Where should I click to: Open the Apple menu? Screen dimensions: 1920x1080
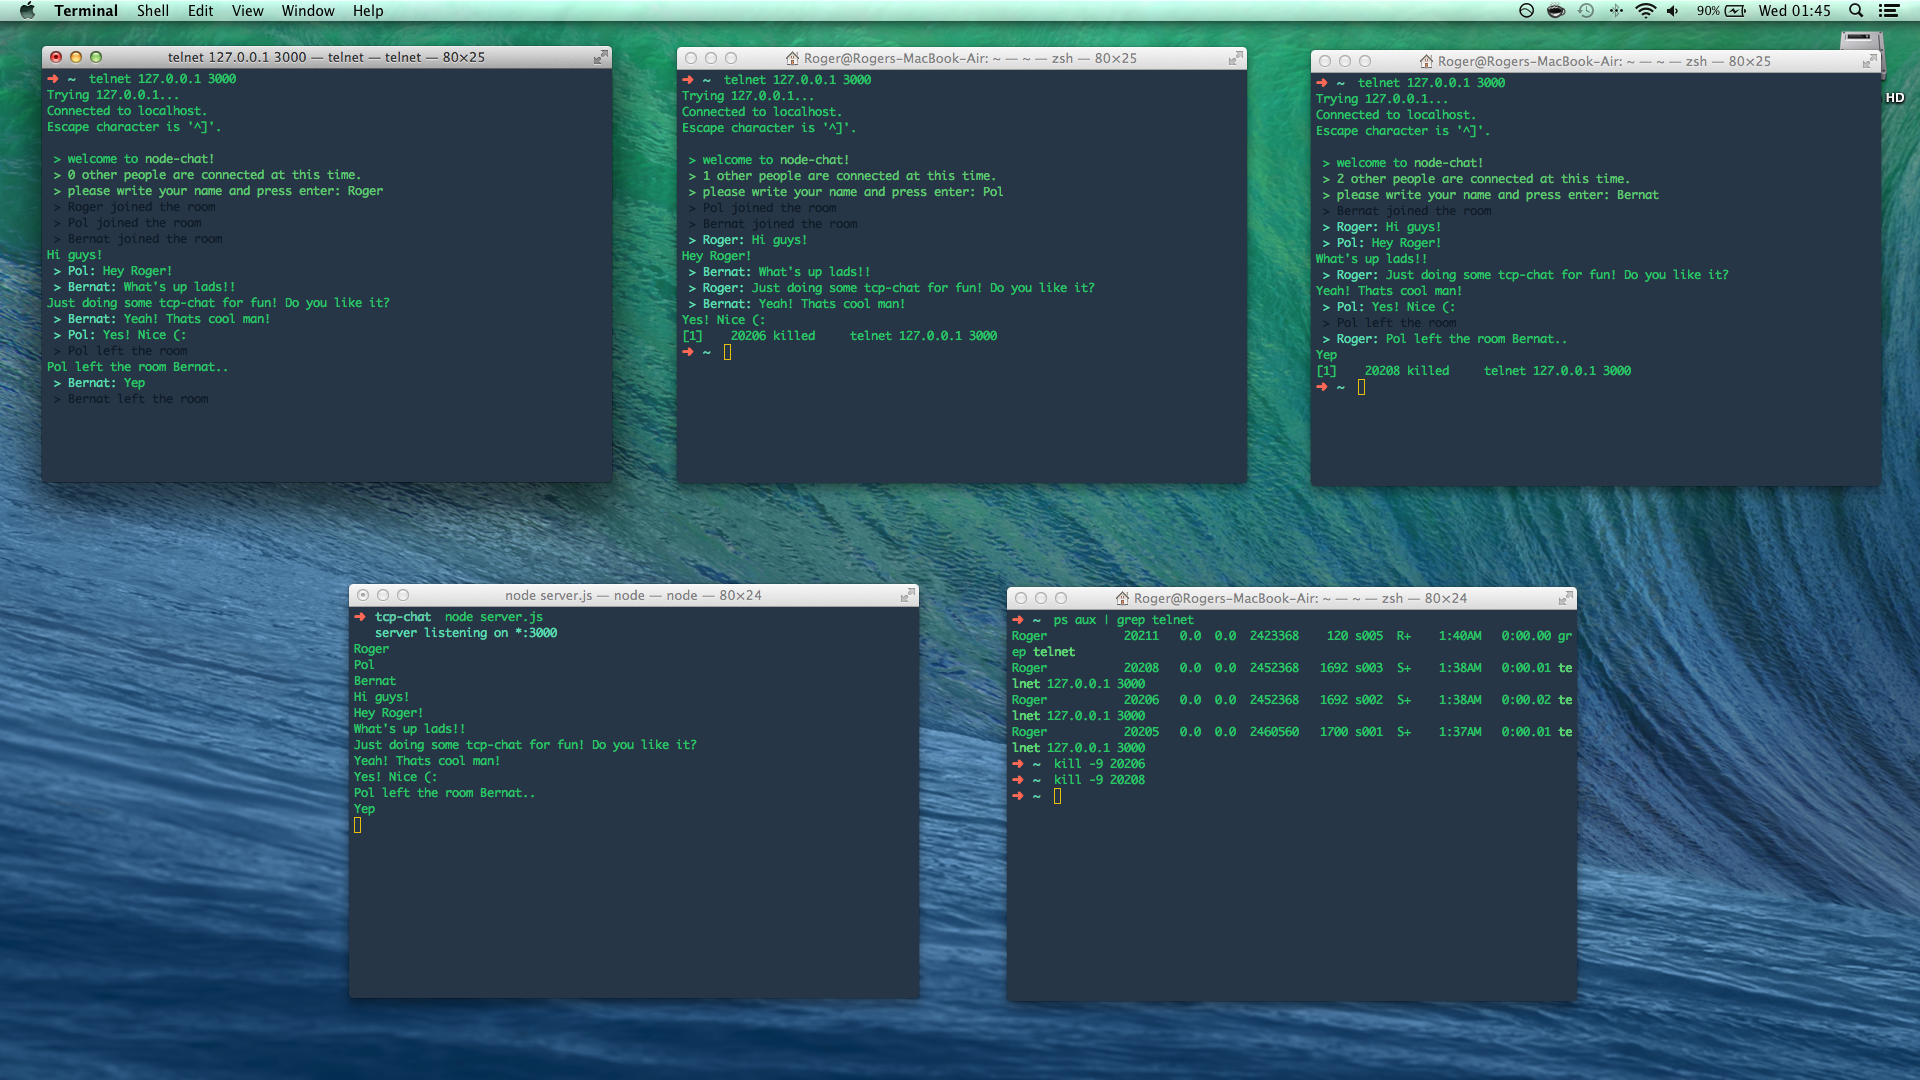[27, 11]
